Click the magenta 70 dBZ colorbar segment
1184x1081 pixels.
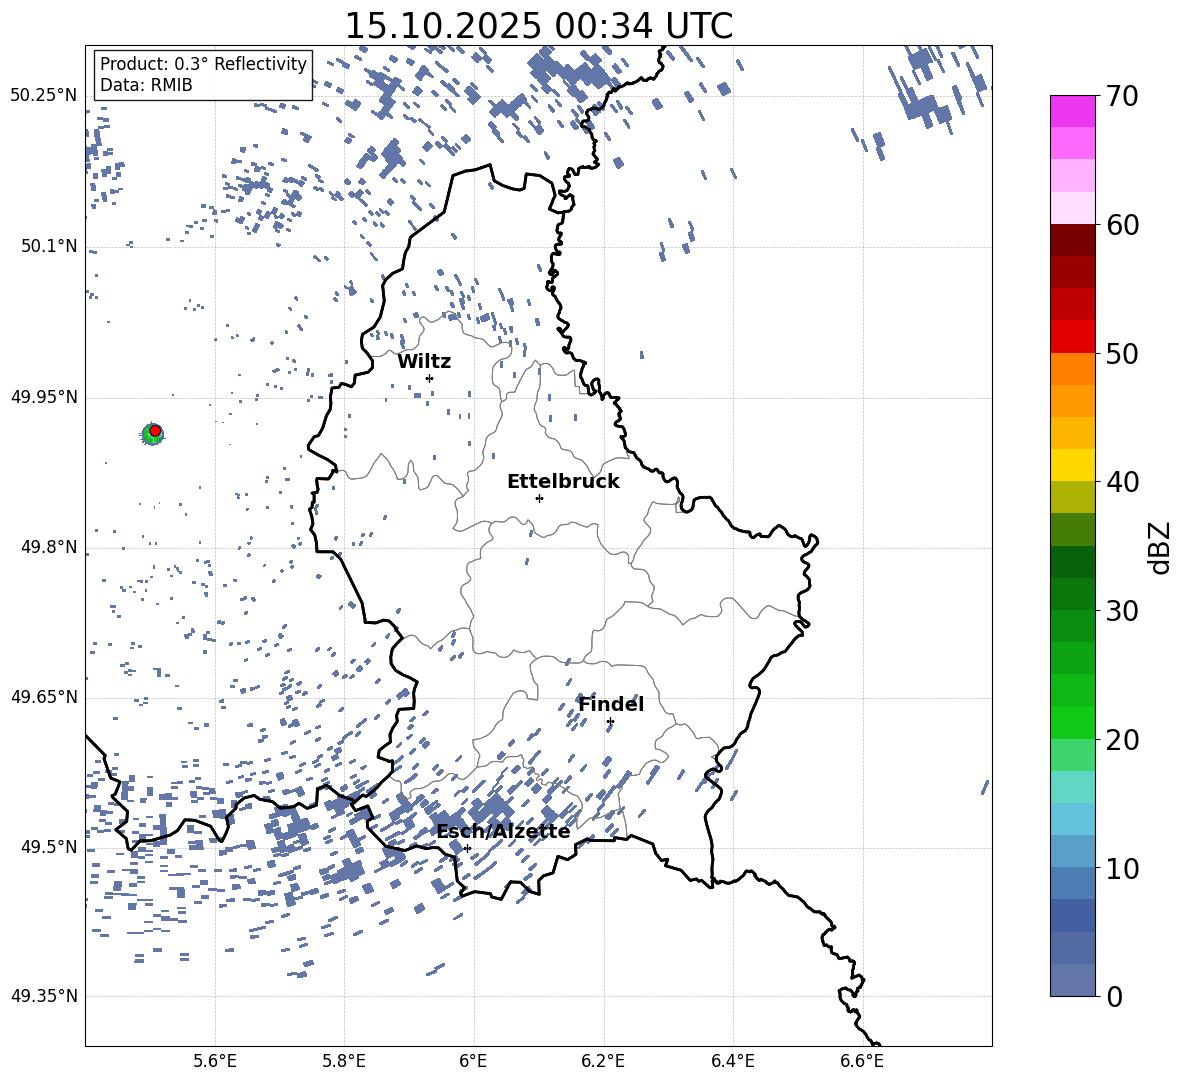[1072, 111]
